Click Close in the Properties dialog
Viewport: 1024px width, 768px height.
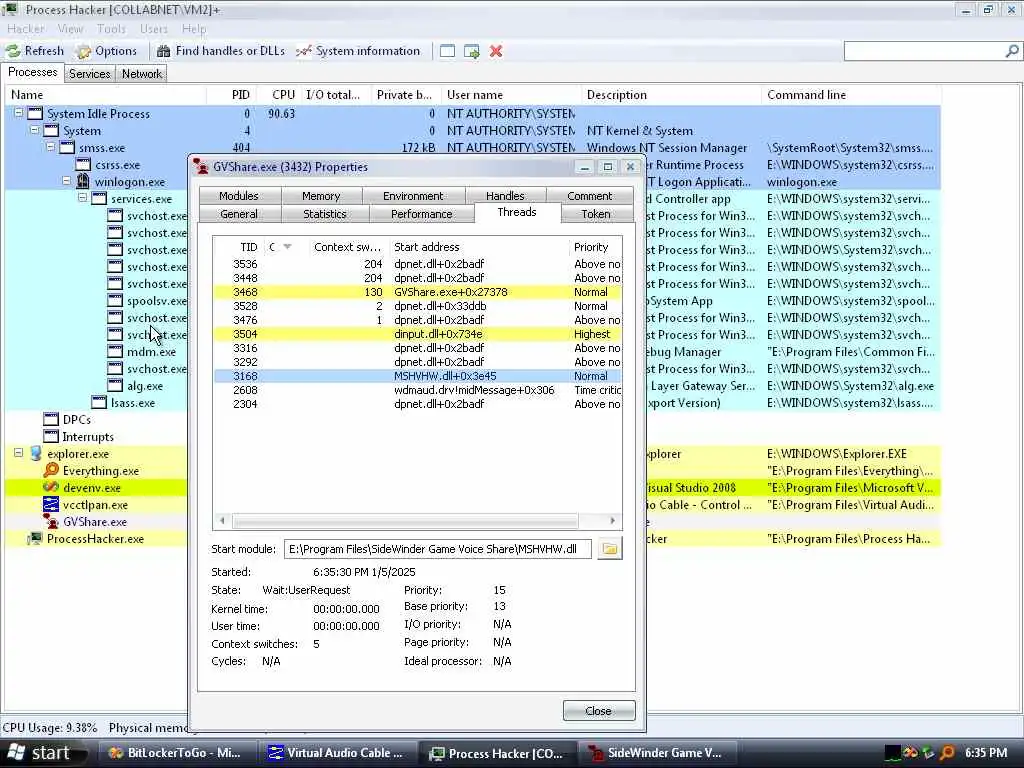click(599, 711)
